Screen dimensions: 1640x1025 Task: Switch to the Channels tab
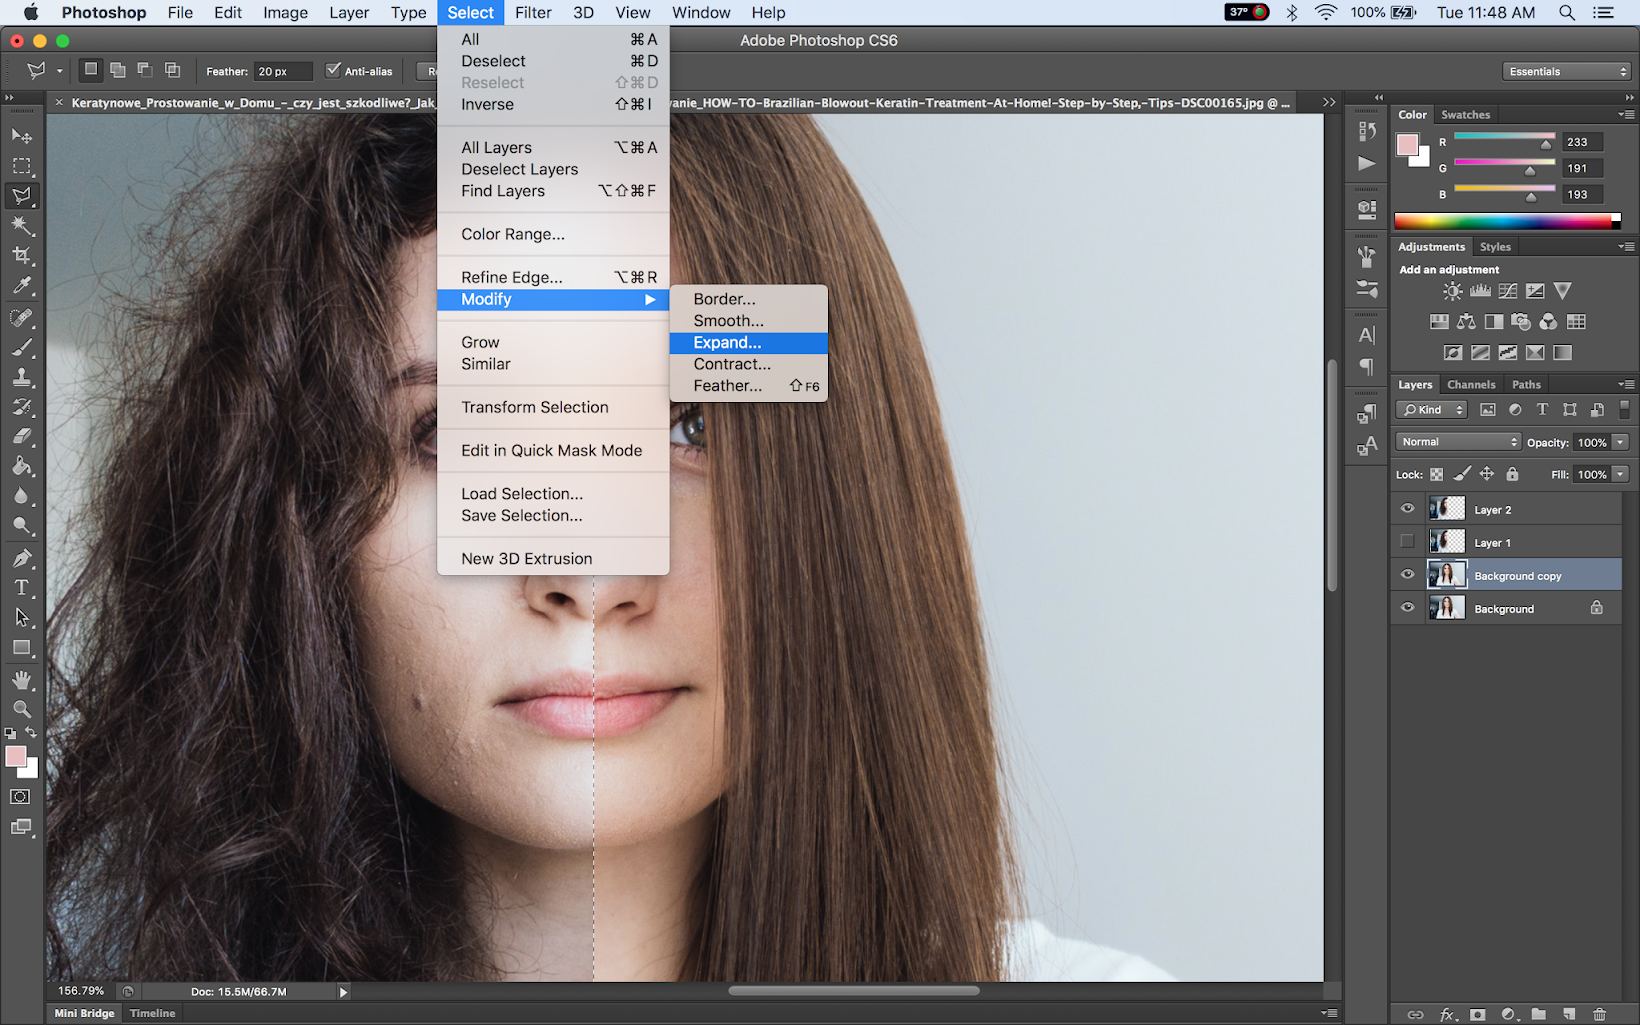[1470, 384]
